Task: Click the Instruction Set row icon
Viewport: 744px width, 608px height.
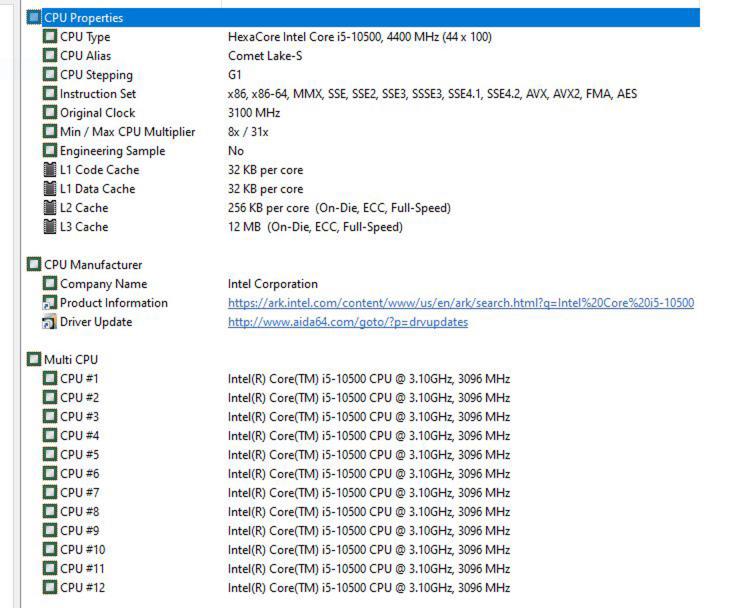Action: (49, 94)
